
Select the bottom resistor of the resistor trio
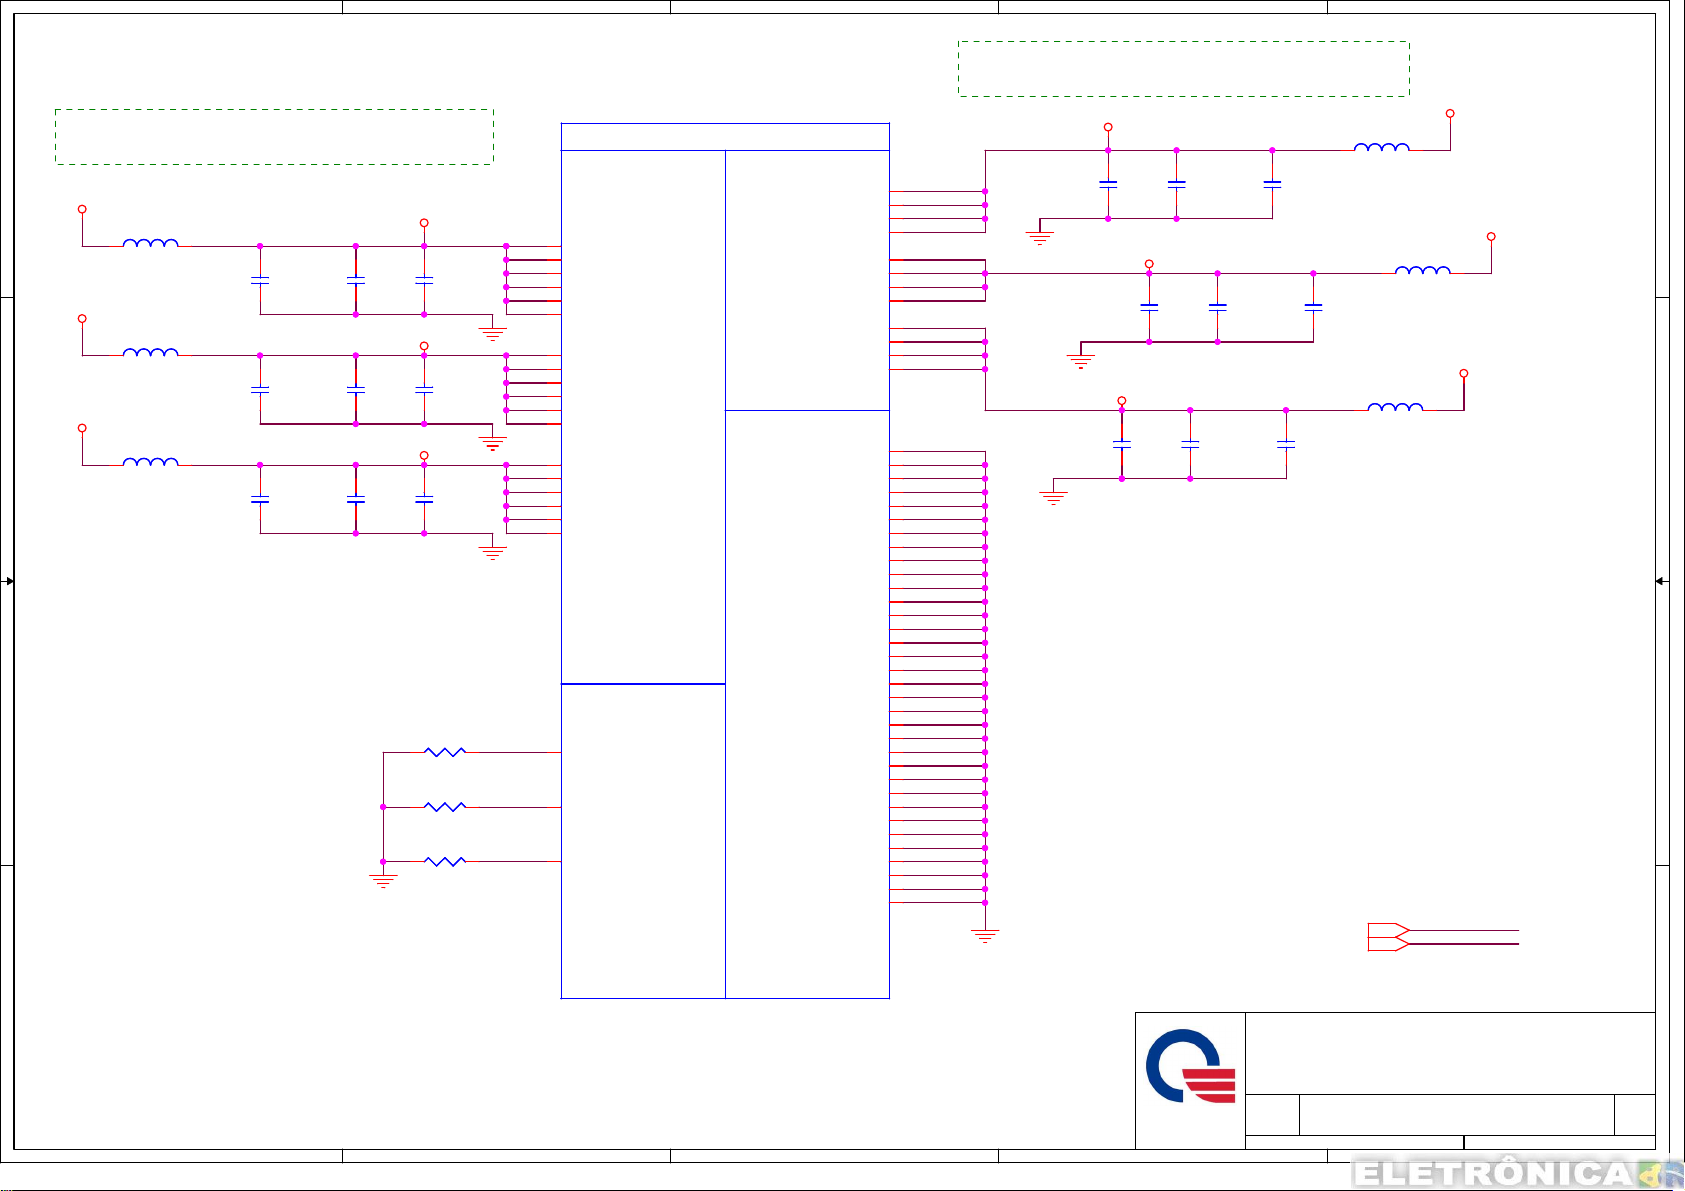[x=445, y=861]
